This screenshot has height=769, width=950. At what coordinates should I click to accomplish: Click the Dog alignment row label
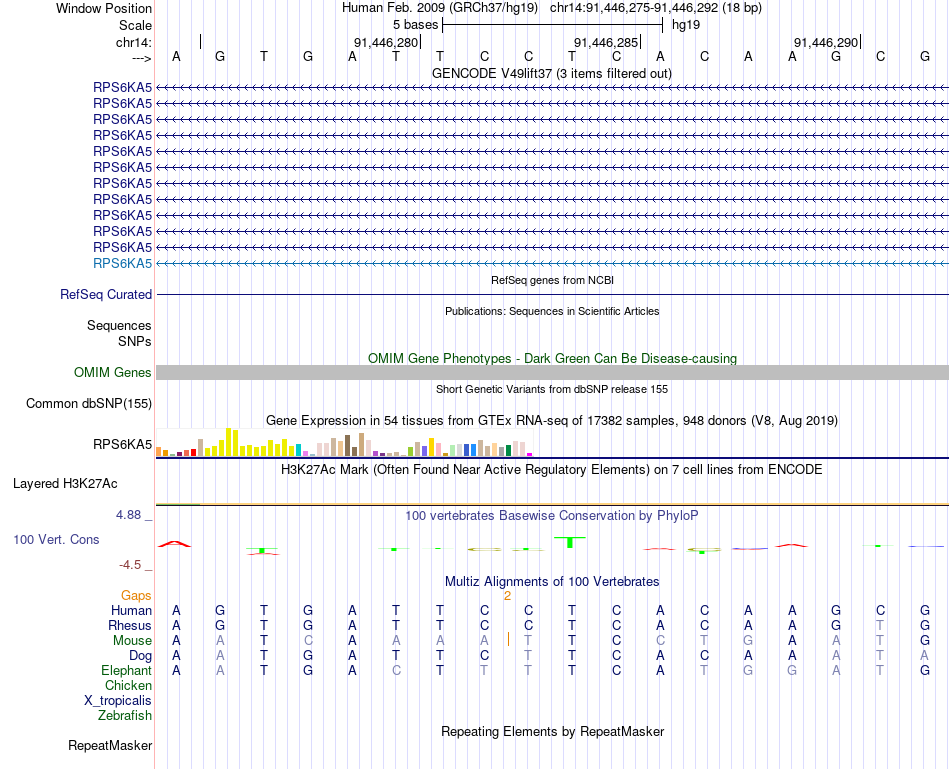pyautogui.click(x=140, y=656)
